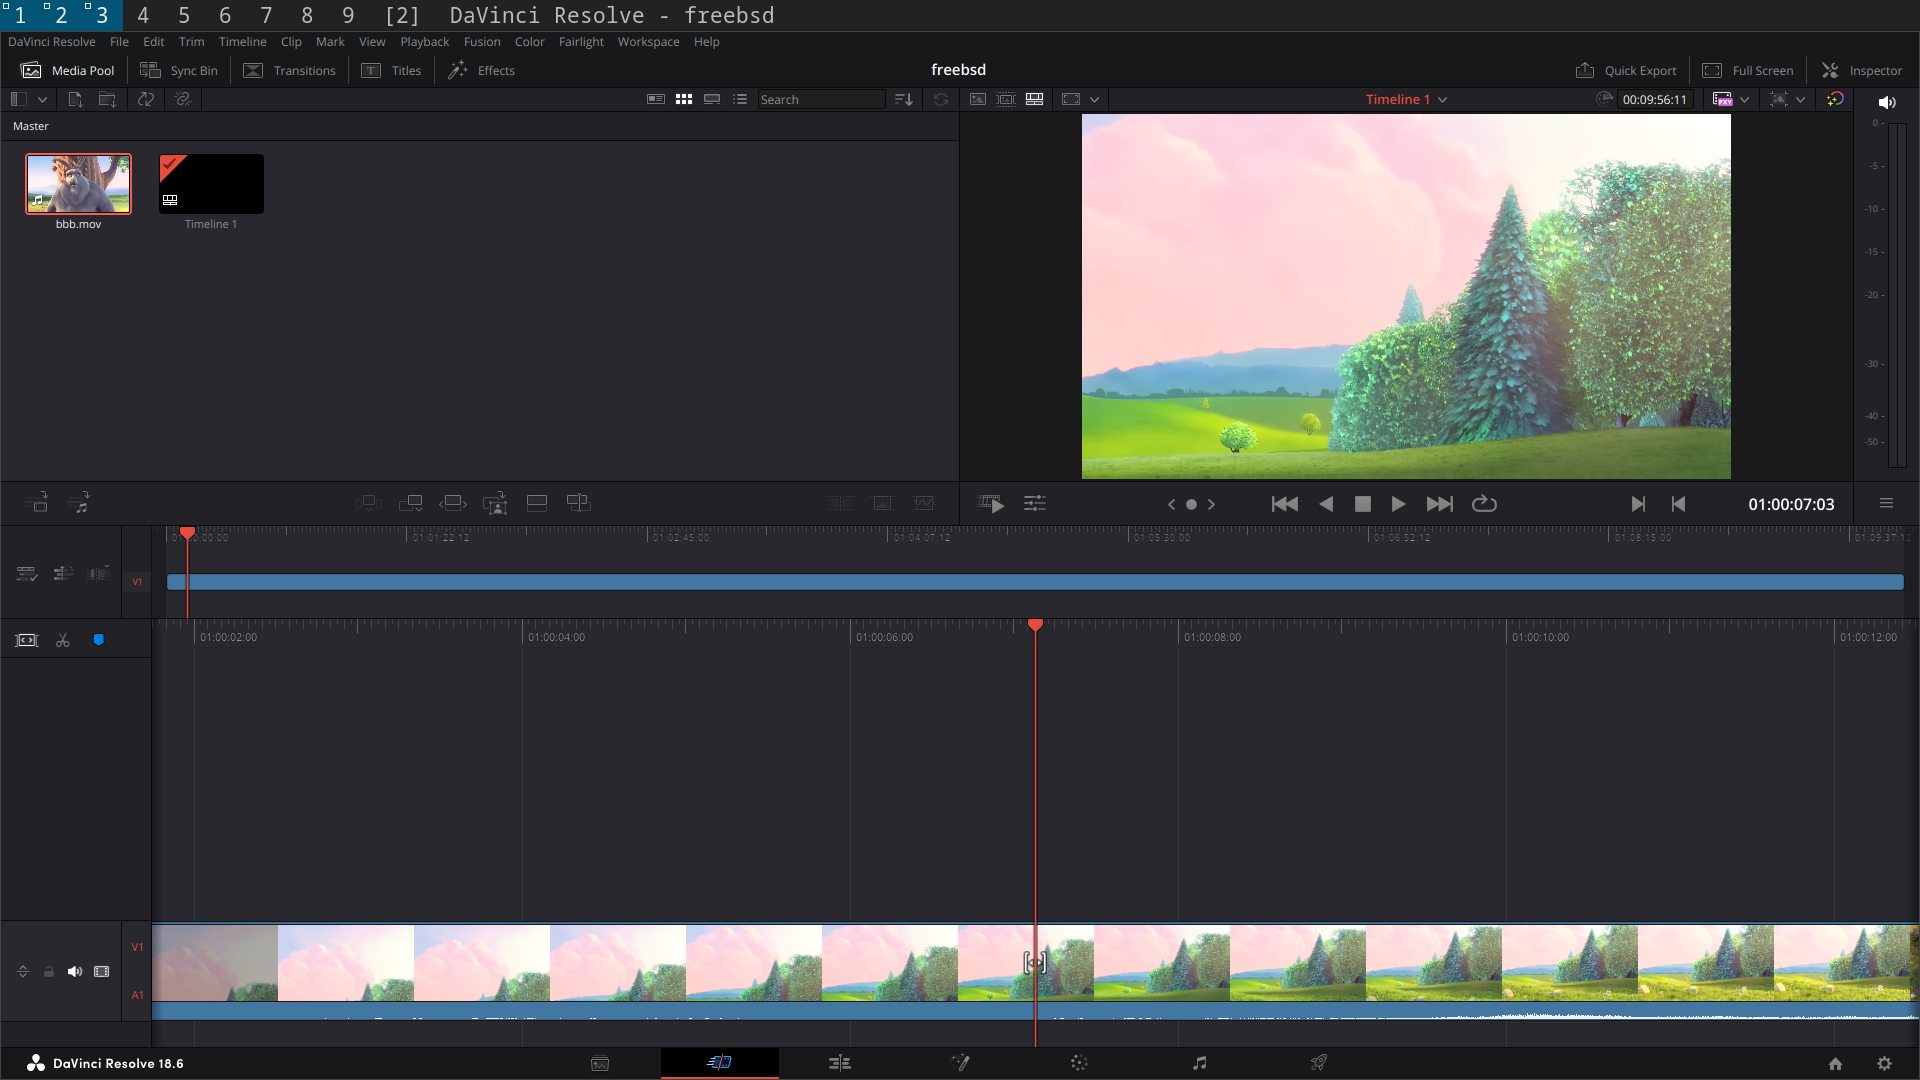The width and height of the screenshot is (1920, 1080).
Task: Expand the bin list view dropdown
Action: click(42, 99)
